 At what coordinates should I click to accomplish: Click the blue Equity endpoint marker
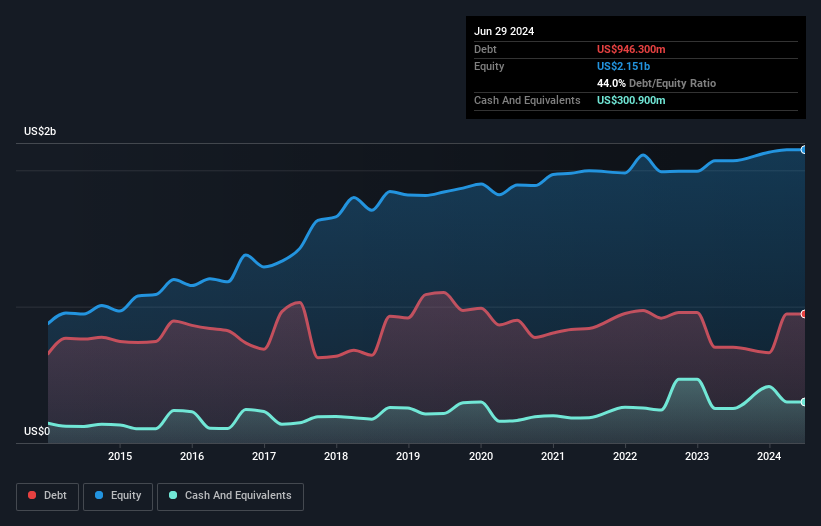click(804, 150)
